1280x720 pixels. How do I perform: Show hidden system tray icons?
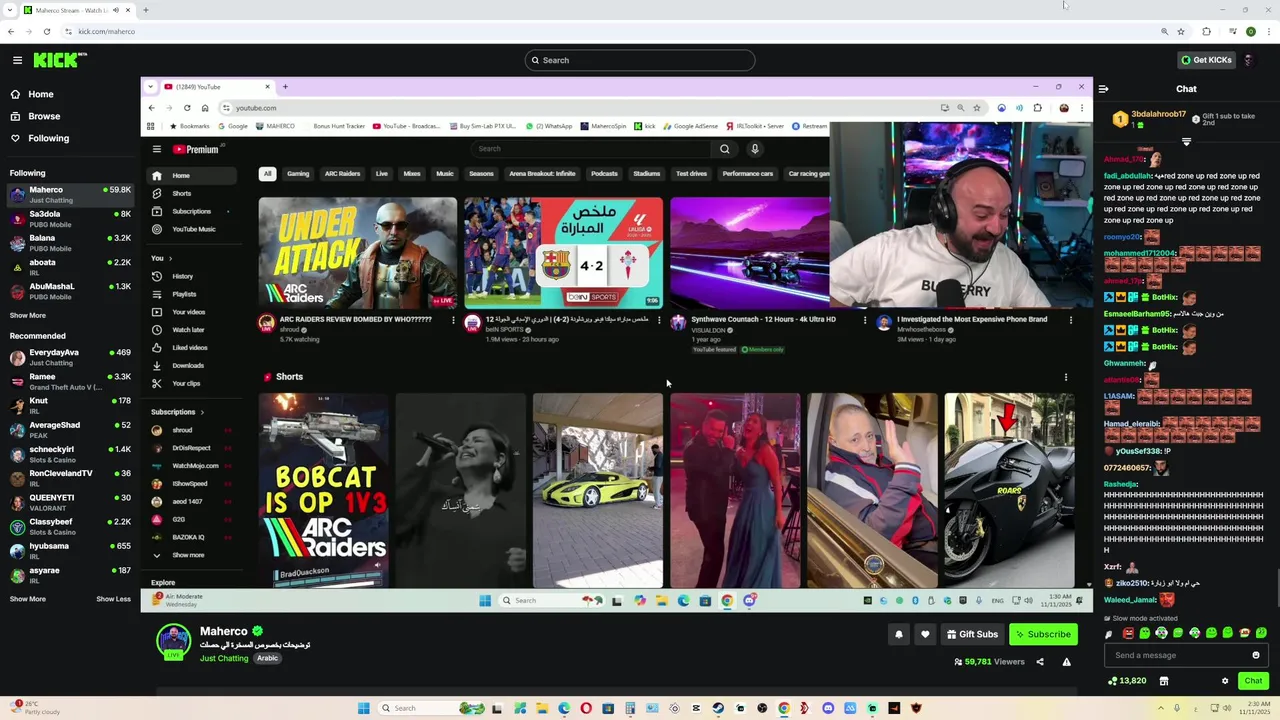click(x=1161, y=708)
